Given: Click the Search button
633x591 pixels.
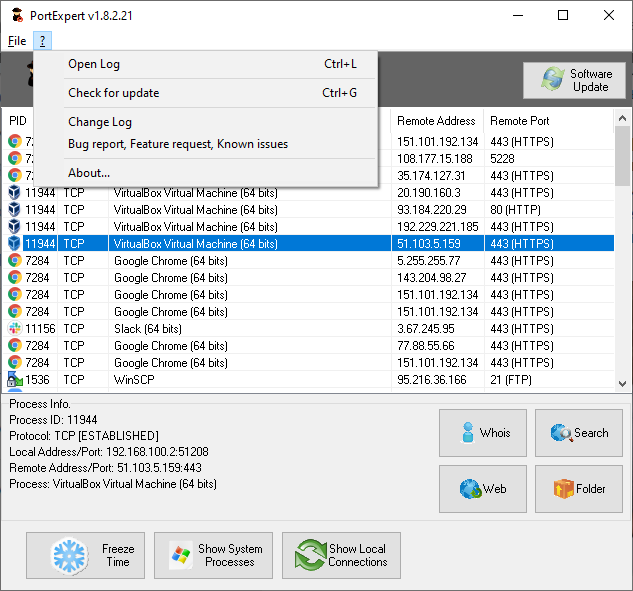Looking at the screenshot, I should [x=579, y=433].
